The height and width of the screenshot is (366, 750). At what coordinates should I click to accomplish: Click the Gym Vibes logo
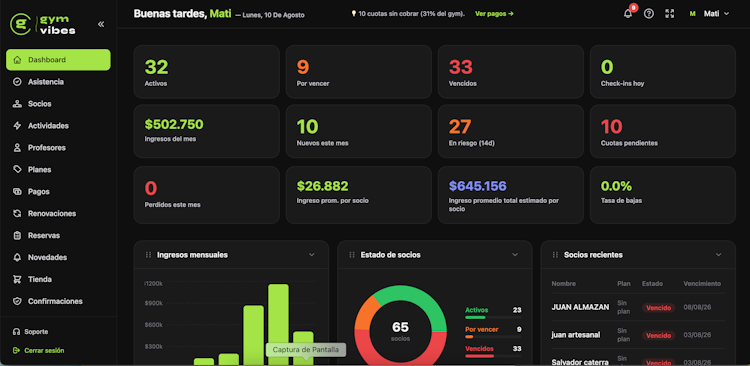point(43,24)
